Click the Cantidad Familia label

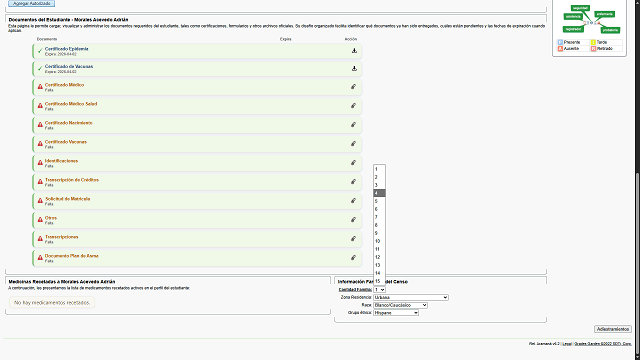coord(355,289)
